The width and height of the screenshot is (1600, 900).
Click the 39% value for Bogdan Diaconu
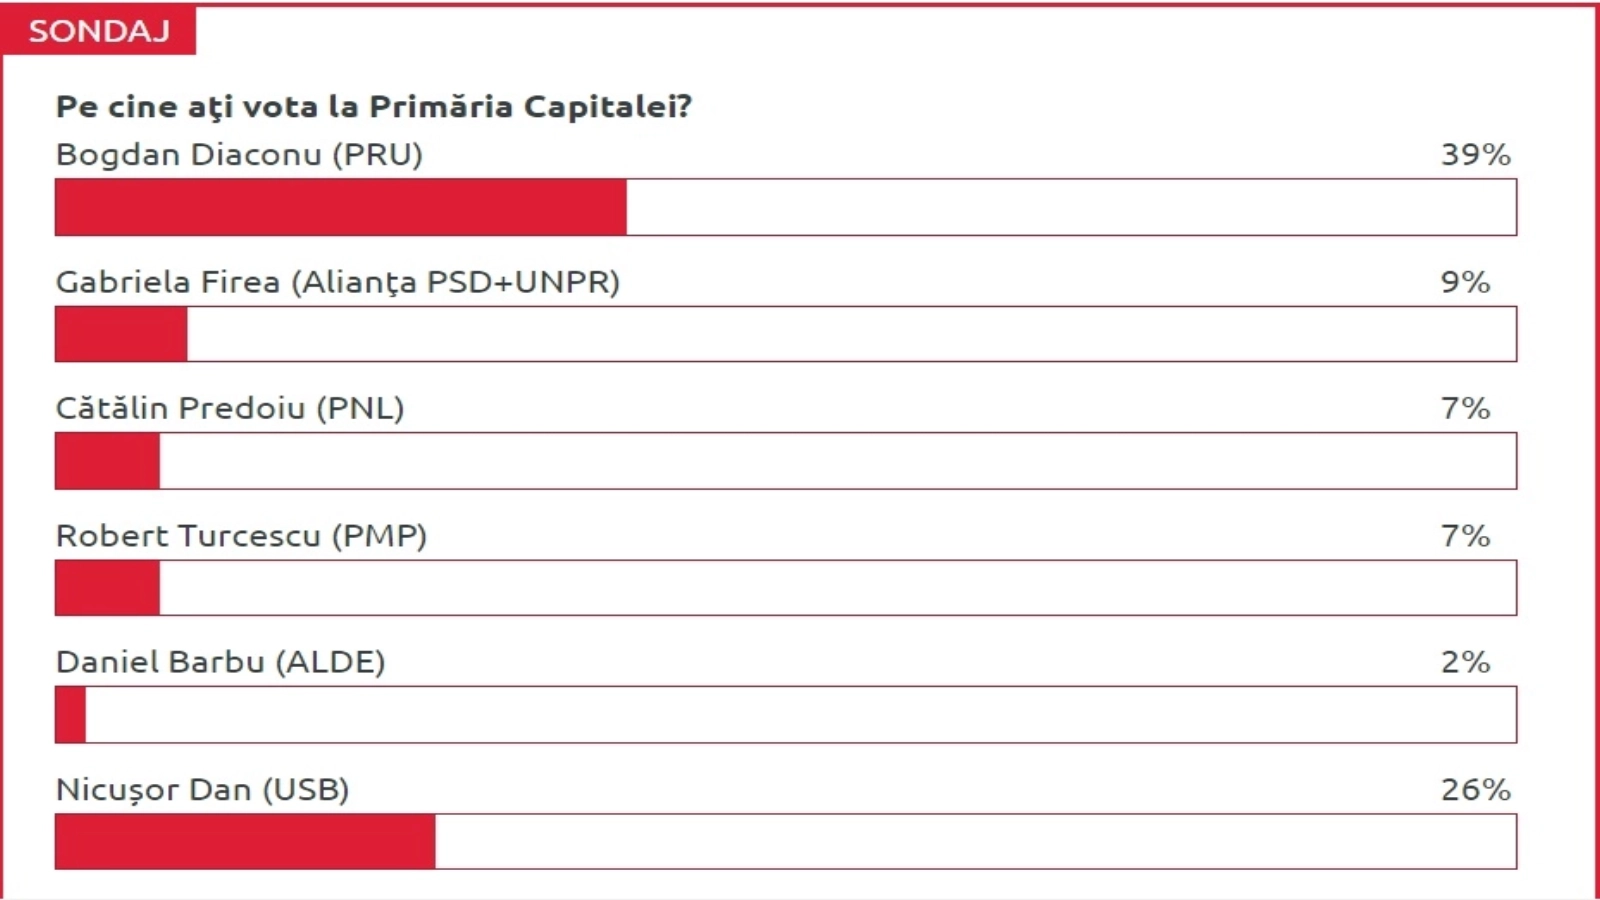[1475, 155]
